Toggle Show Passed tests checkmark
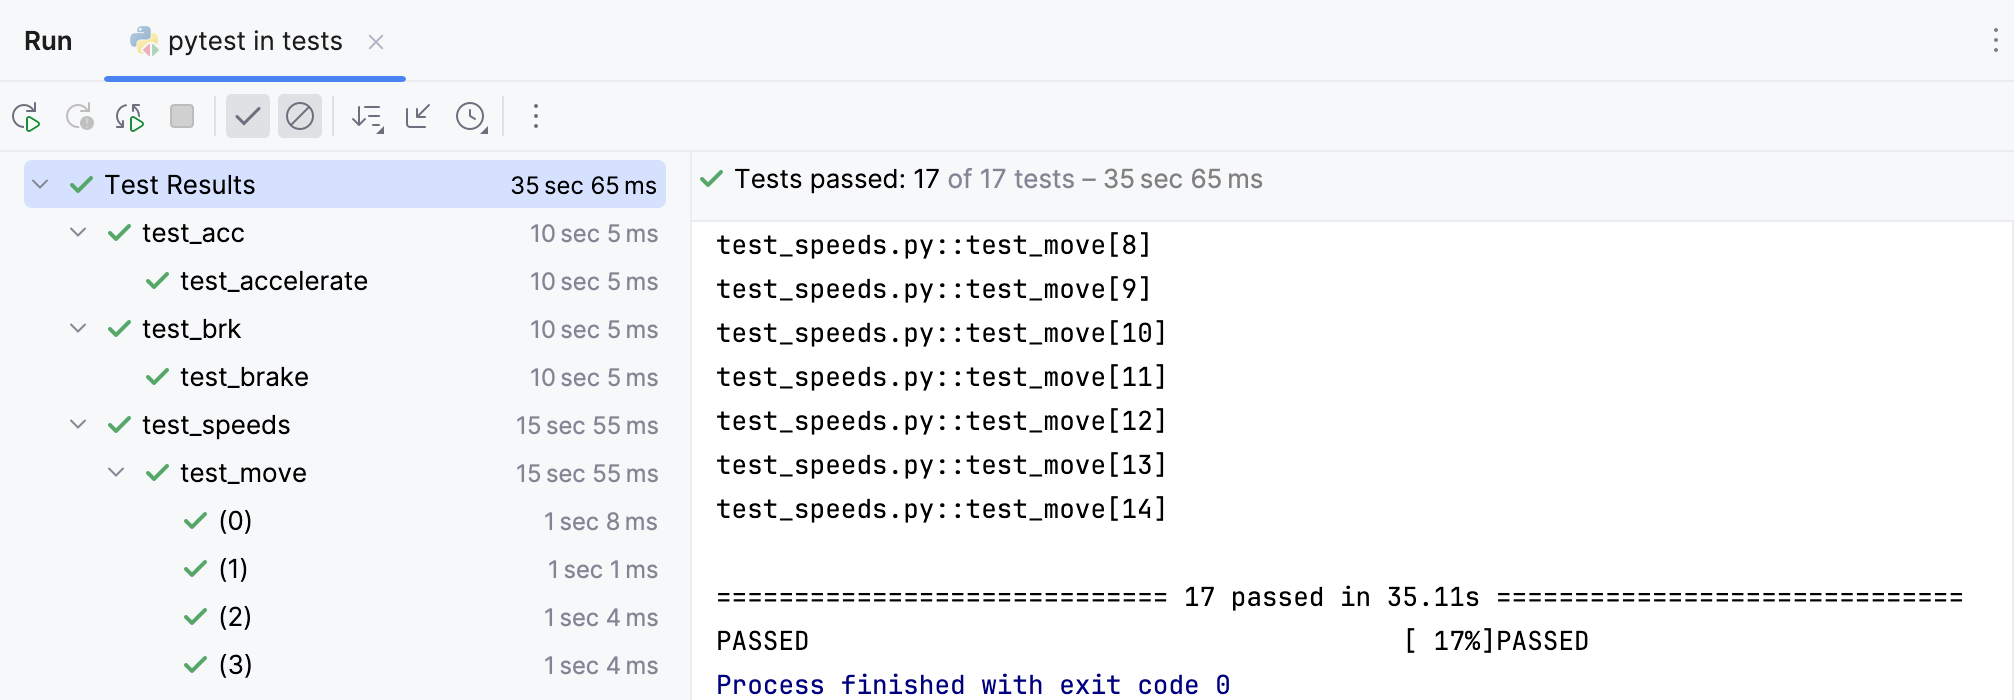Viewport: 2014px width, 700px height. (x=248, y=116)
